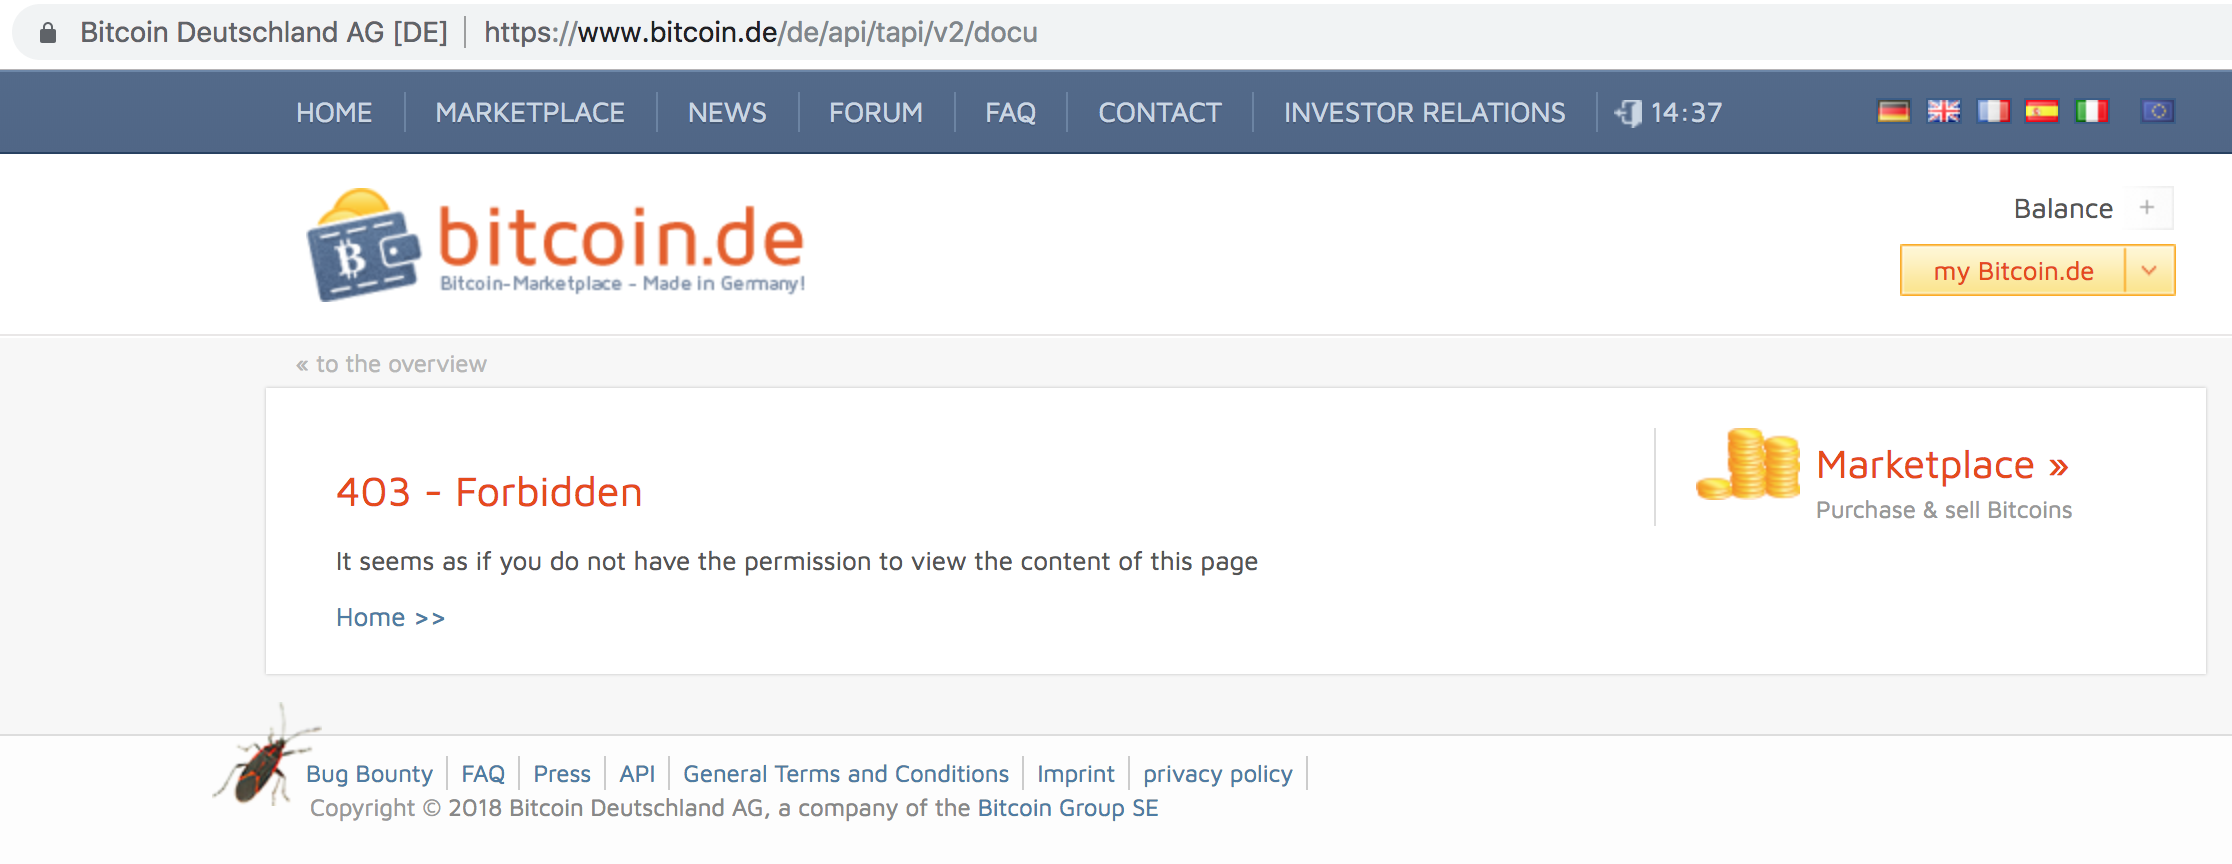Select the German flag language icon
Image resolution: width=2232 pixels, height=864 pixels.
[x=1893, y=112]
